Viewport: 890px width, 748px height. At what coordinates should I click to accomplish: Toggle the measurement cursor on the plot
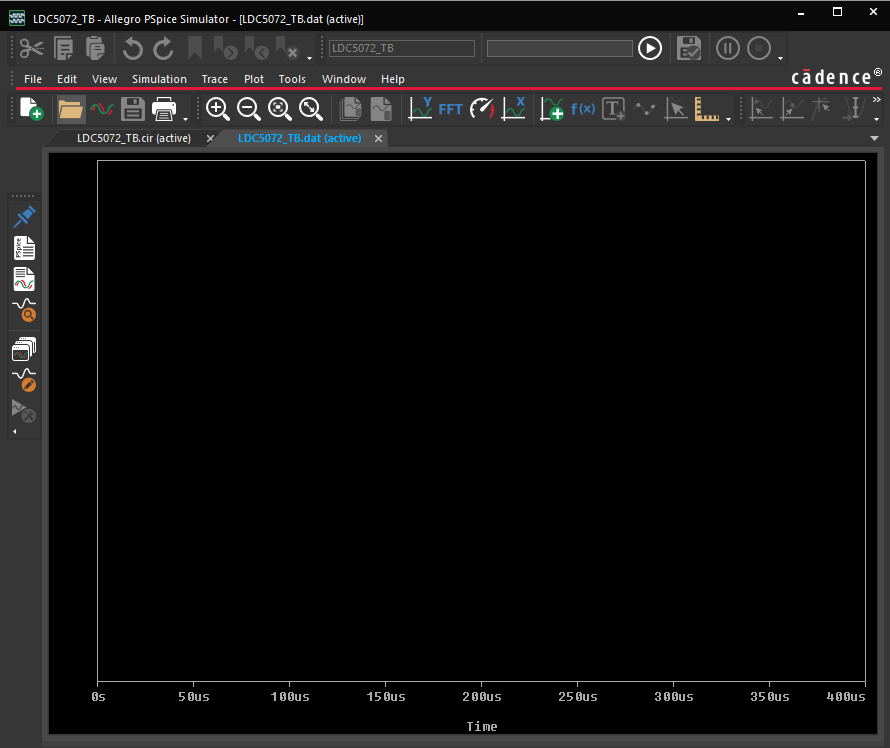point(677,109)
